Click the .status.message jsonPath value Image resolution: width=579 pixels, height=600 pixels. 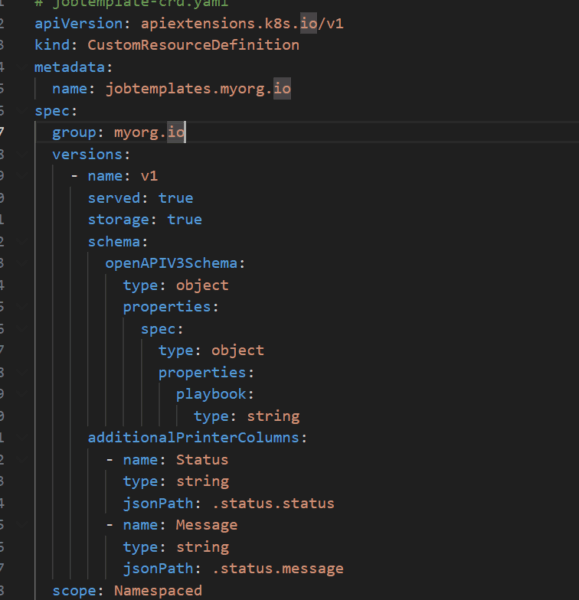(278, 569)
